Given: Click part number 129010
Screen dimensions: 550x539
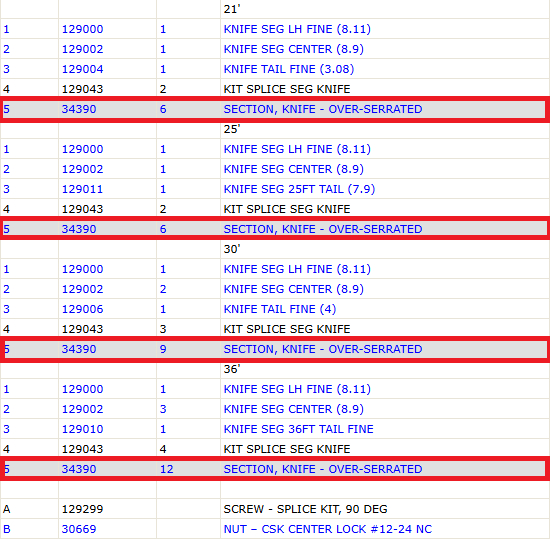Looking at the screenshot, I should [82, 429].
